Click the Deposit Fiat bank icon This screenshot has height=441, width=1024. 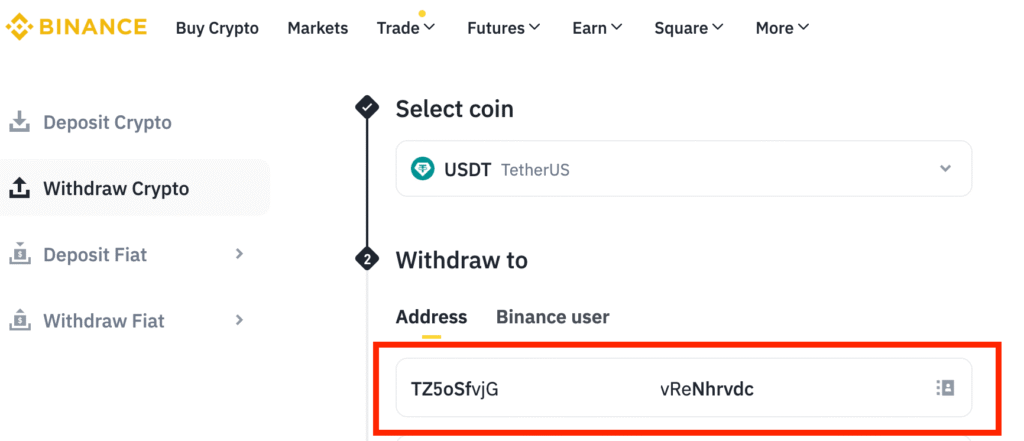(19, 255)
